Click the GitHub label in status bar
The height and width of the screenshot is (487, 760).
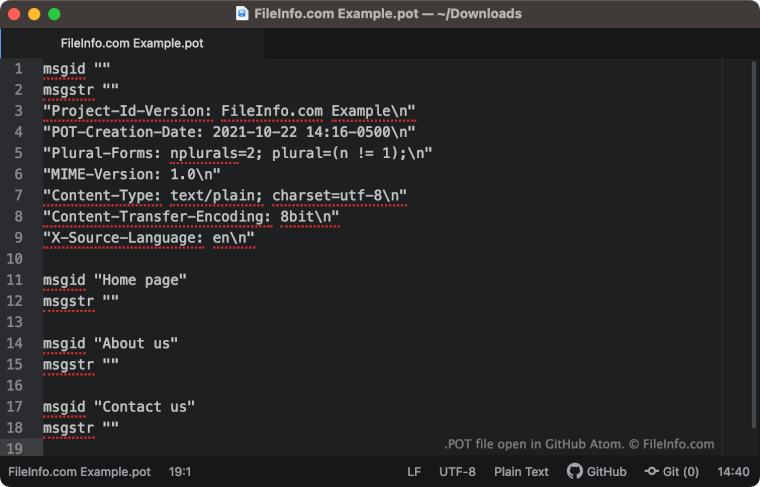(606, 471)
